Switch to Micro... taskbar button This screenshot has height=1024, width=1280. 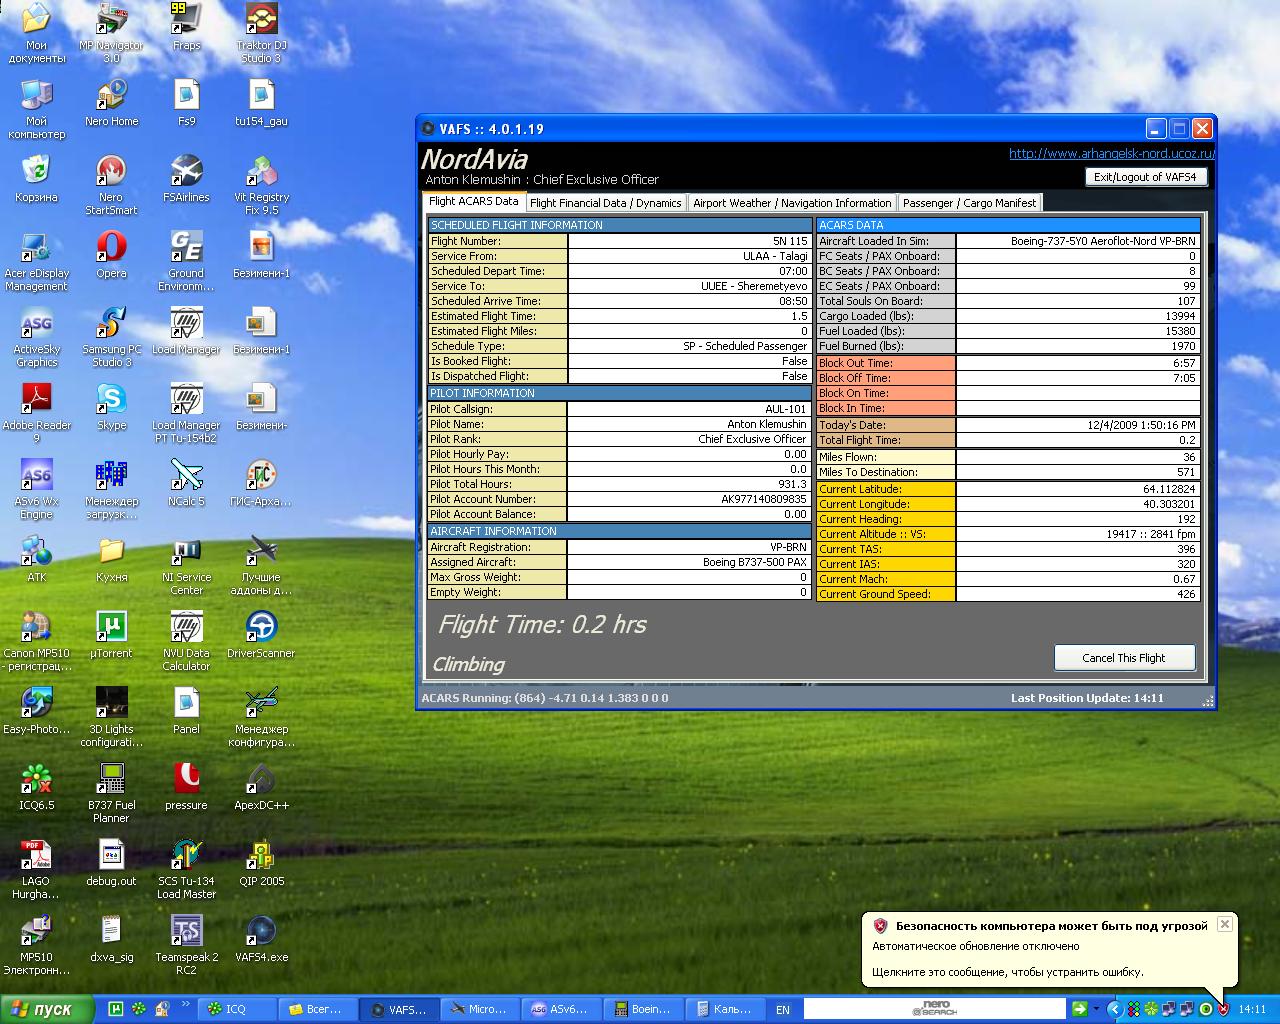point(482,1010)
